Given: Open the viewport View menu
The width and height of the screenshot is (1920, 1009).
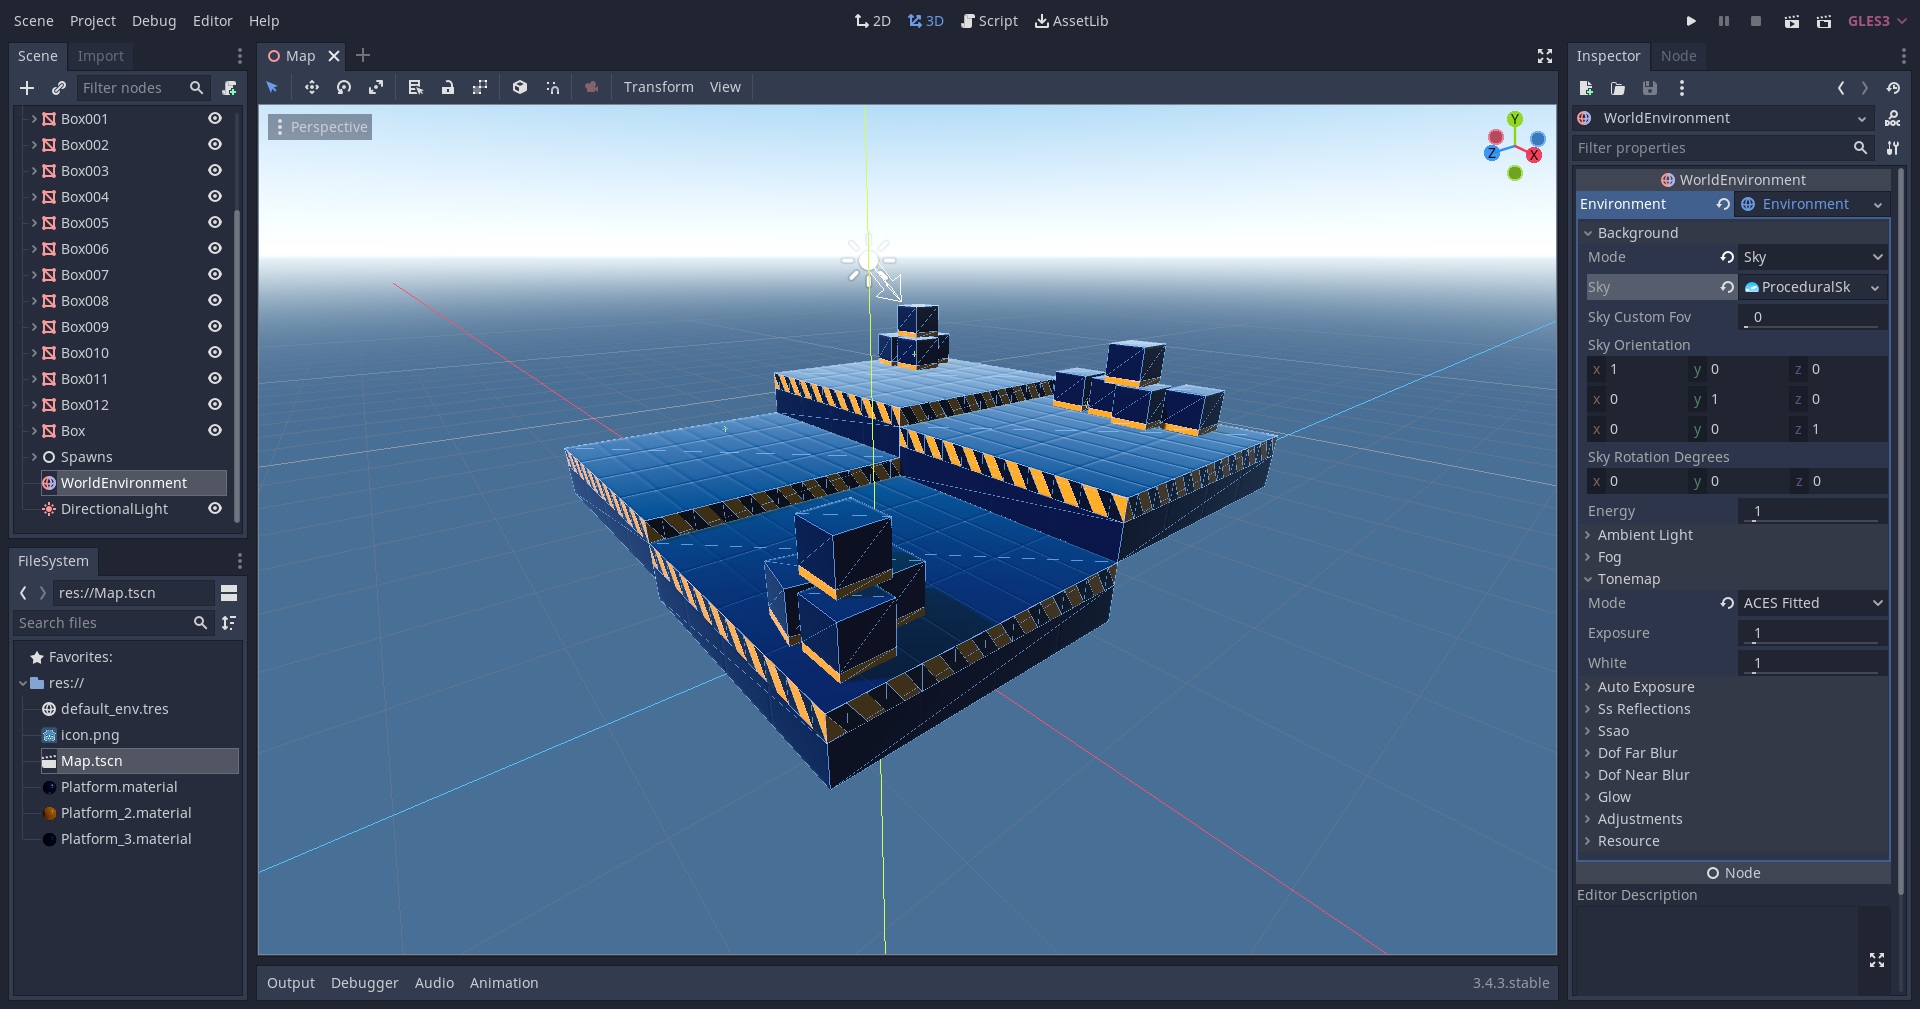Looking at the screenshot, I should [x=725, y=87].
